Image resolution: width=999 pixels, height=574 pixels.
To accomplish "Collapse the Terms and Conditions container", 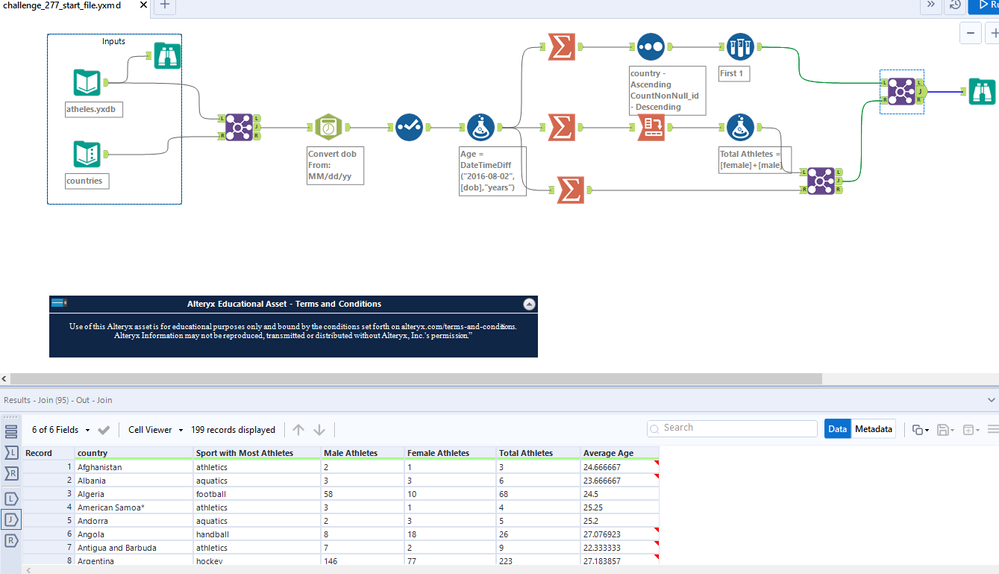I will [529, 305].
